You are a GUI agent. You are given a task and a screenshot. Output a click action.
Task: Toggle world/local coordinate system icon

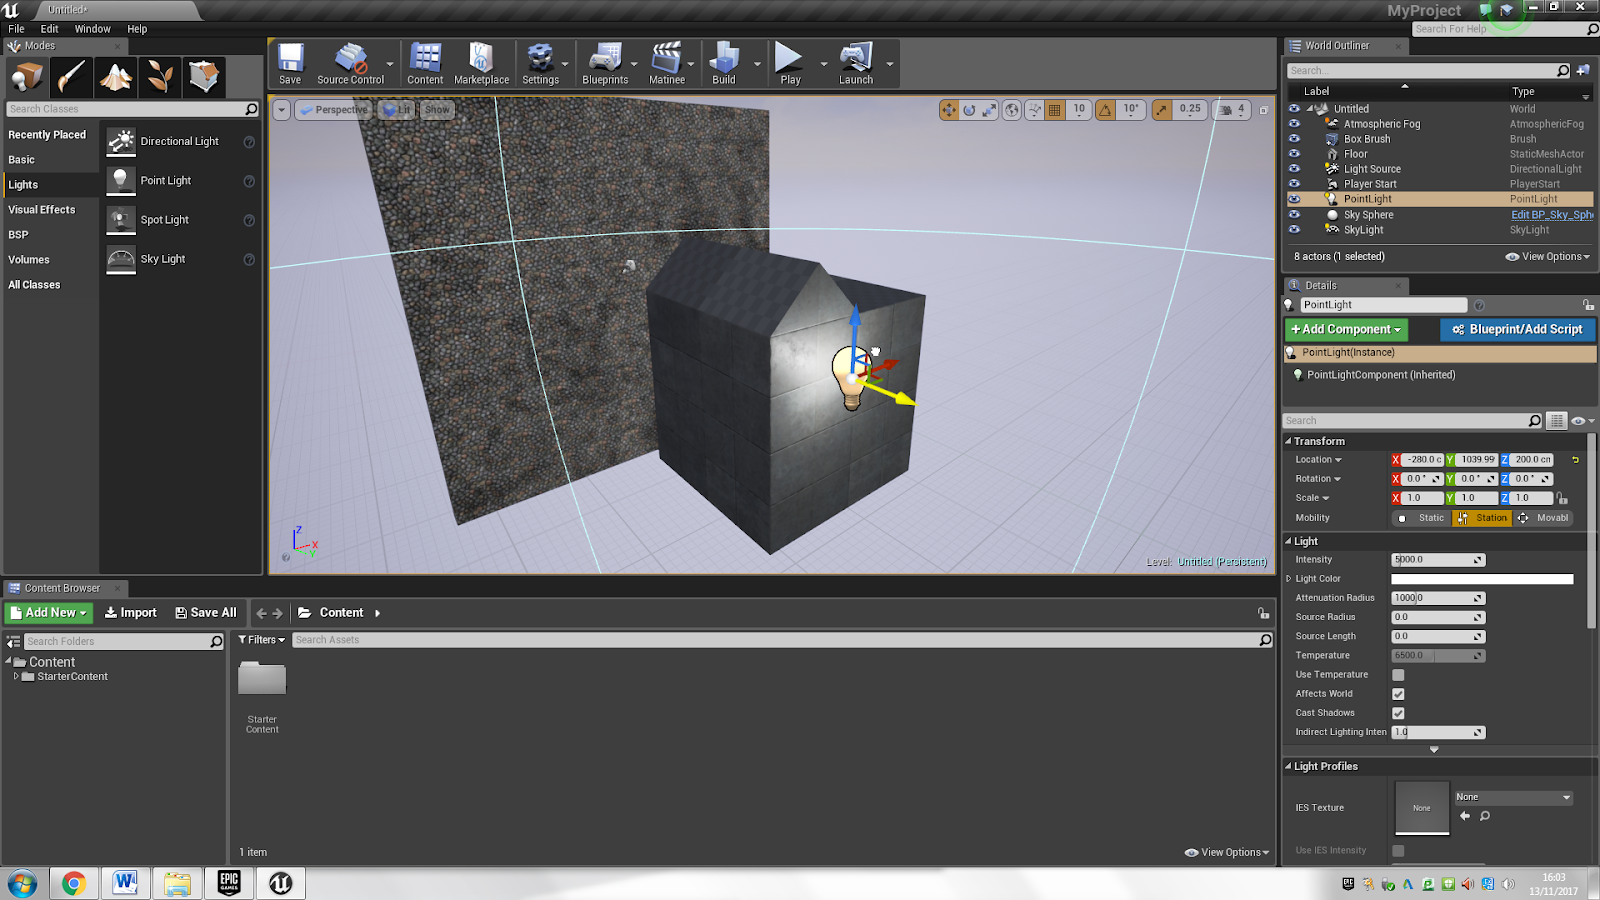click(x=1012, y=110)
